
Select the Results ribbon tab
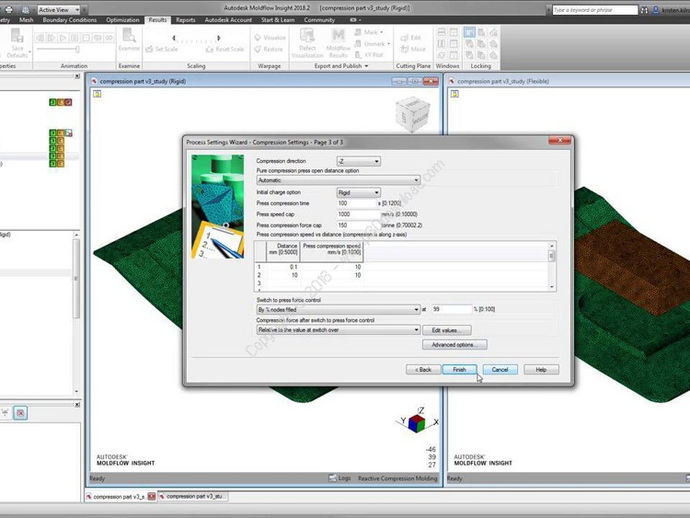158,20
